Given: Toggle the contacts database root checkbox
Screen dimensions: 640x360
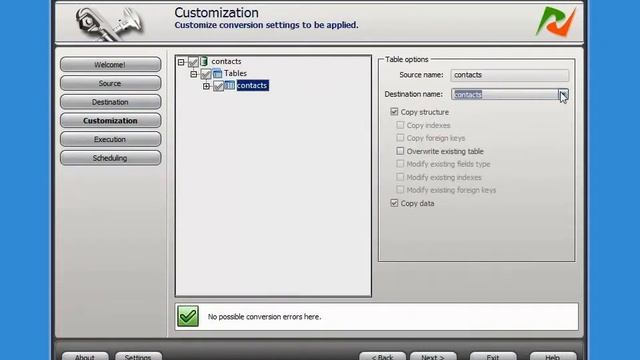Looking at the screenshot, I should [x=193, y=62].
